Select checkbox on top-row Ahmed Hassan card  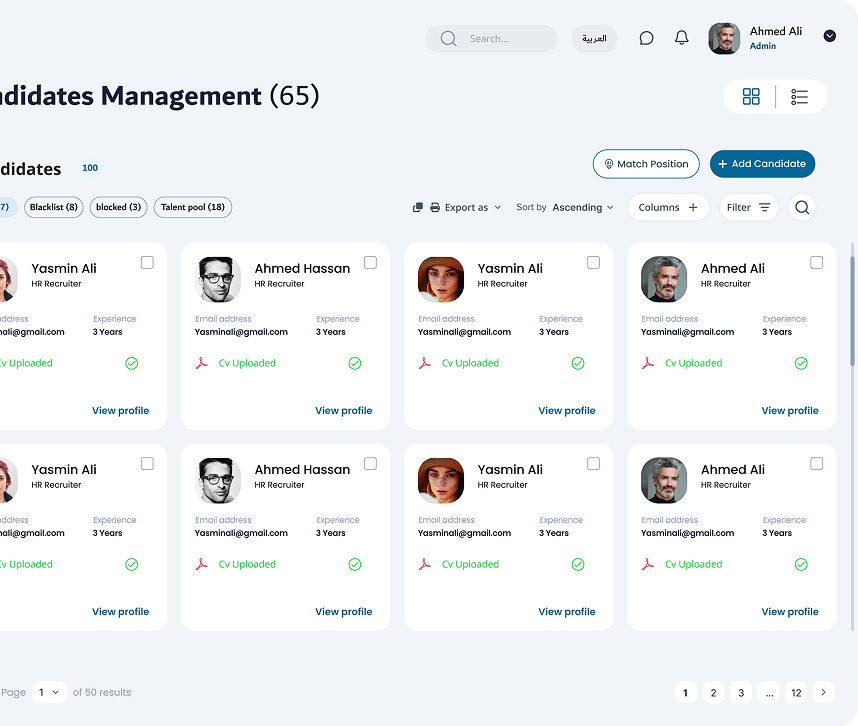370,263
